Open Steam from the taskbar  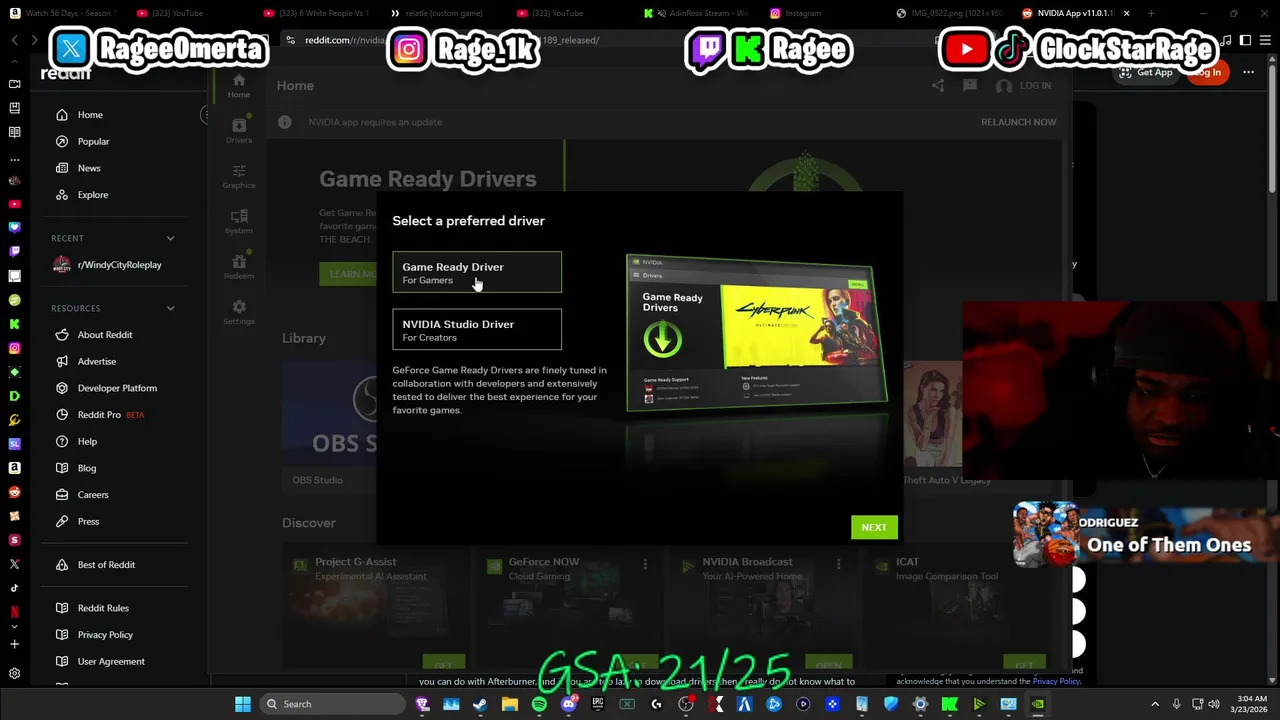tap(480, 704)
